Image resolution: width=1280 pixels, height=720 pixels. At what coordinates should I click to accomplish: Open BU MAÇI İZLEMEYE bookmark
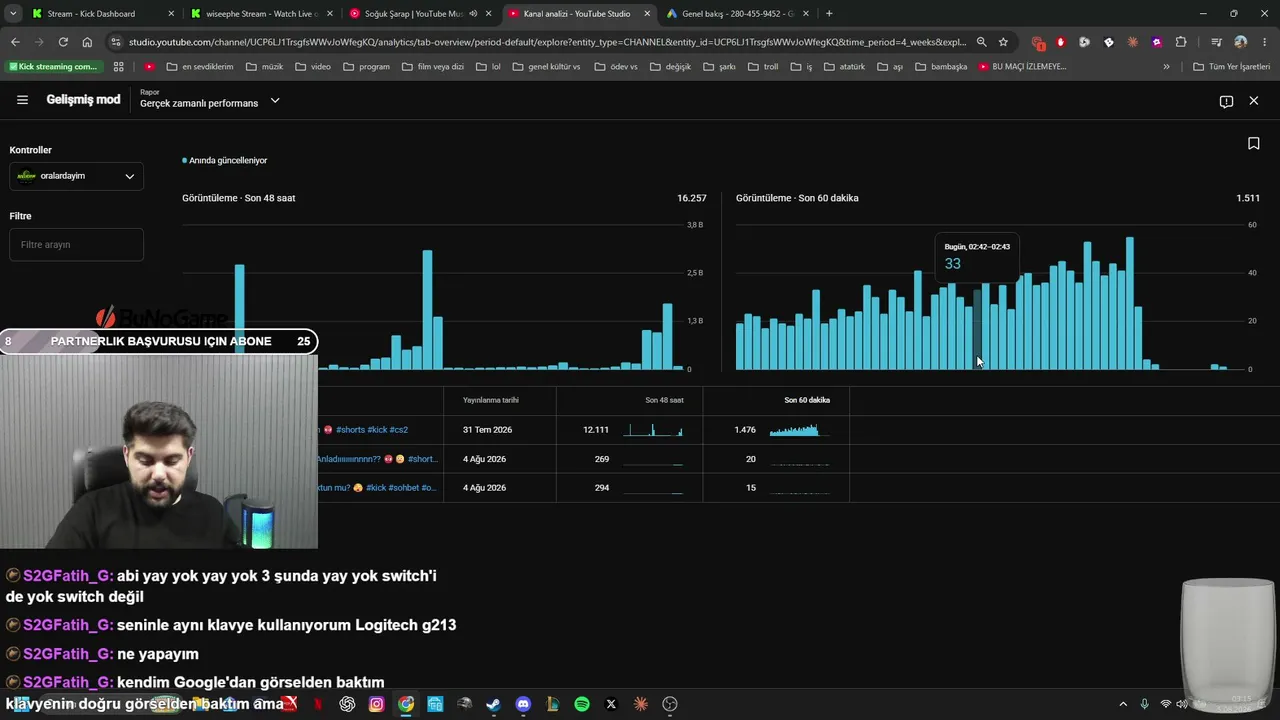point(1022,67)
